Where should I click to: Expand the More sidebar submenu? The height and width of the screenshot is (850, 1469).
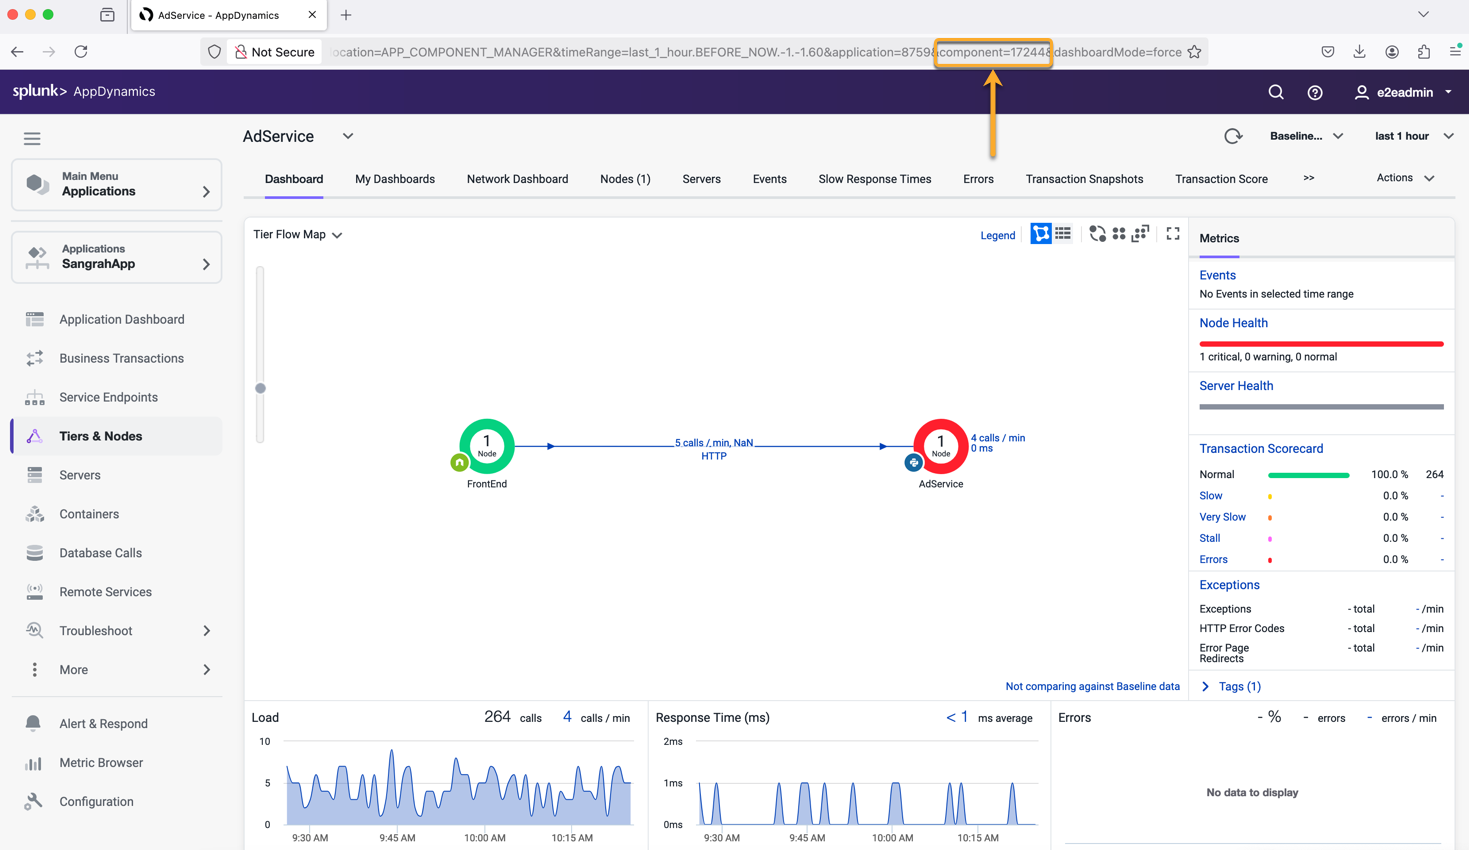(x=207, y=670)
